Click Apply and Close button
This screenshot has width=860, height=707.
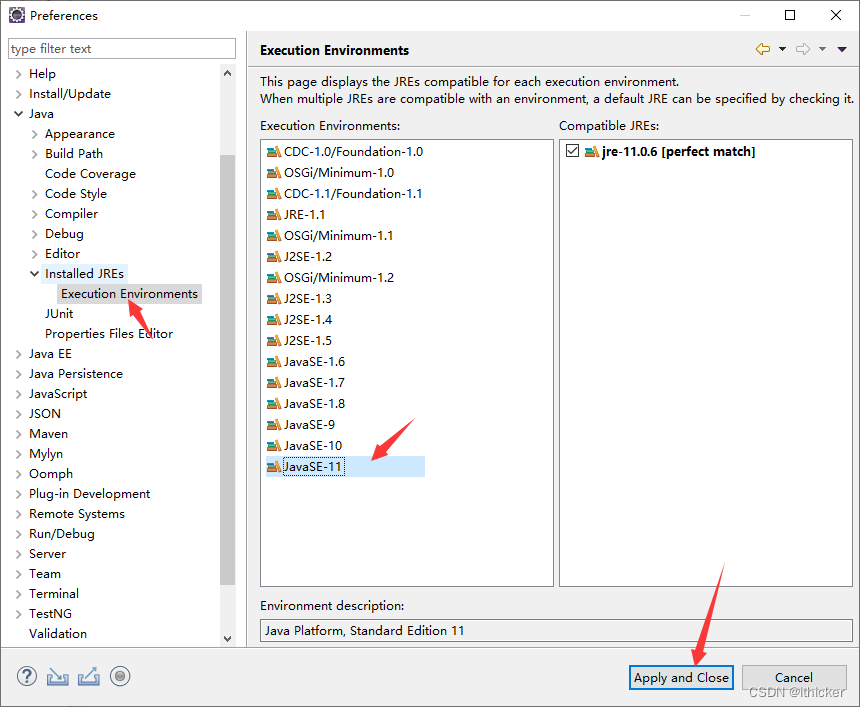coord(681,677)
